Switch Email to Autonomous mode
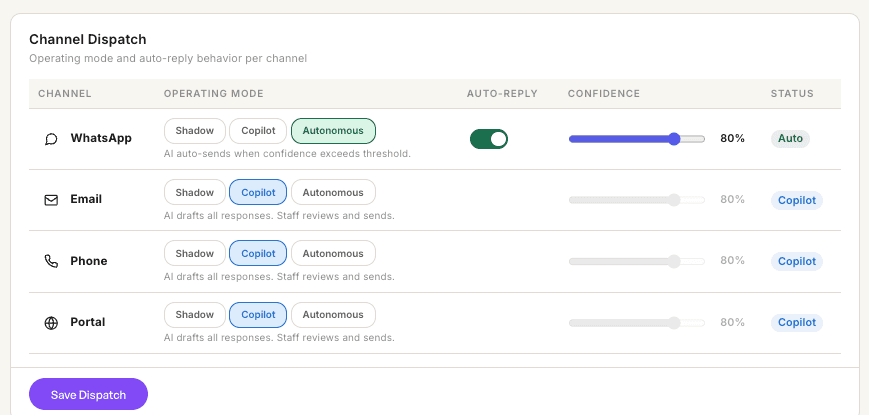The height and width of the screenshot is (415, 869). pyautogui.click(x=333, y=192)
